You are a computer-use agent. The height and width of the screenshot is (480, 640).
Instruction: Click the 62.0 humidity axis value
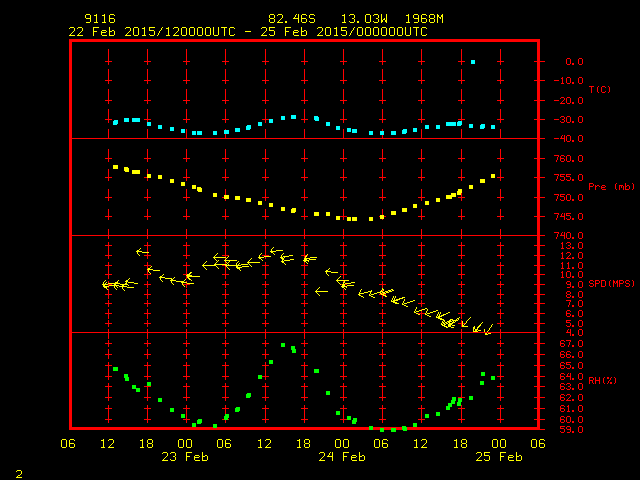(x=571, y=398)
